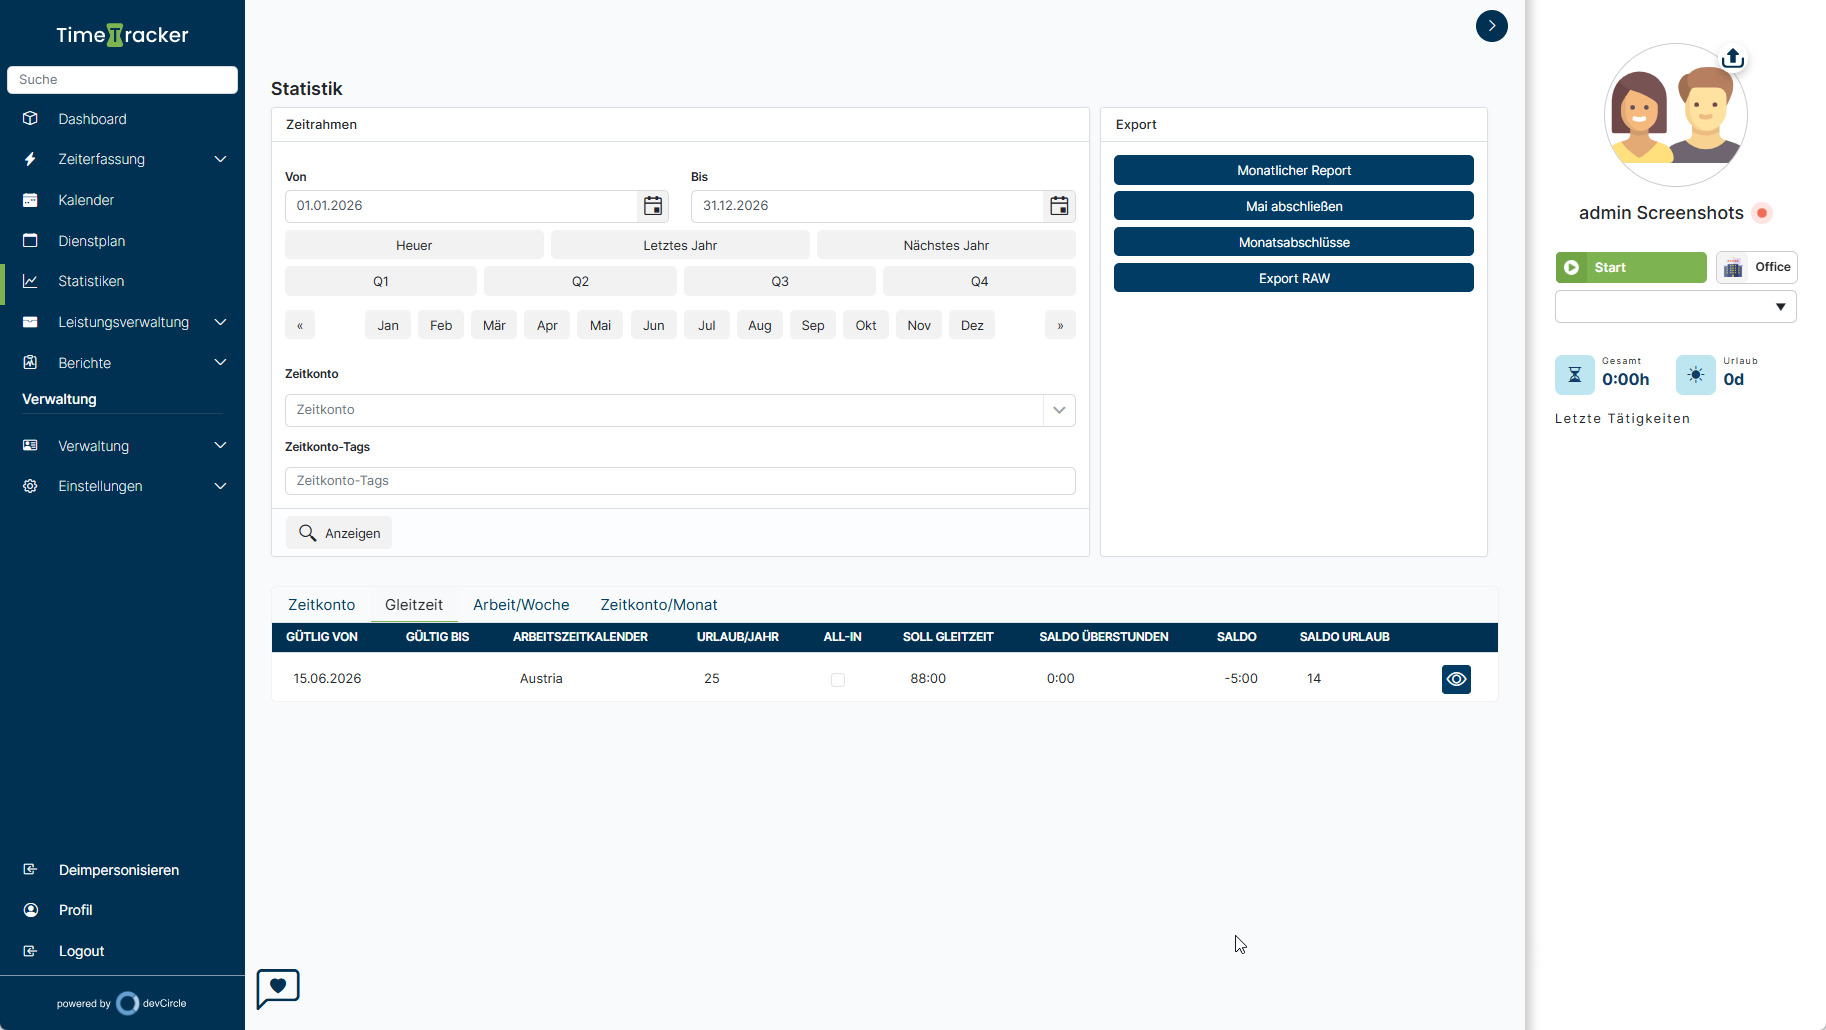Viewport: 1826px width, 1030px height.
Task: Click the red status dot beside admin Screenshots
Action: click(1762, 213)
